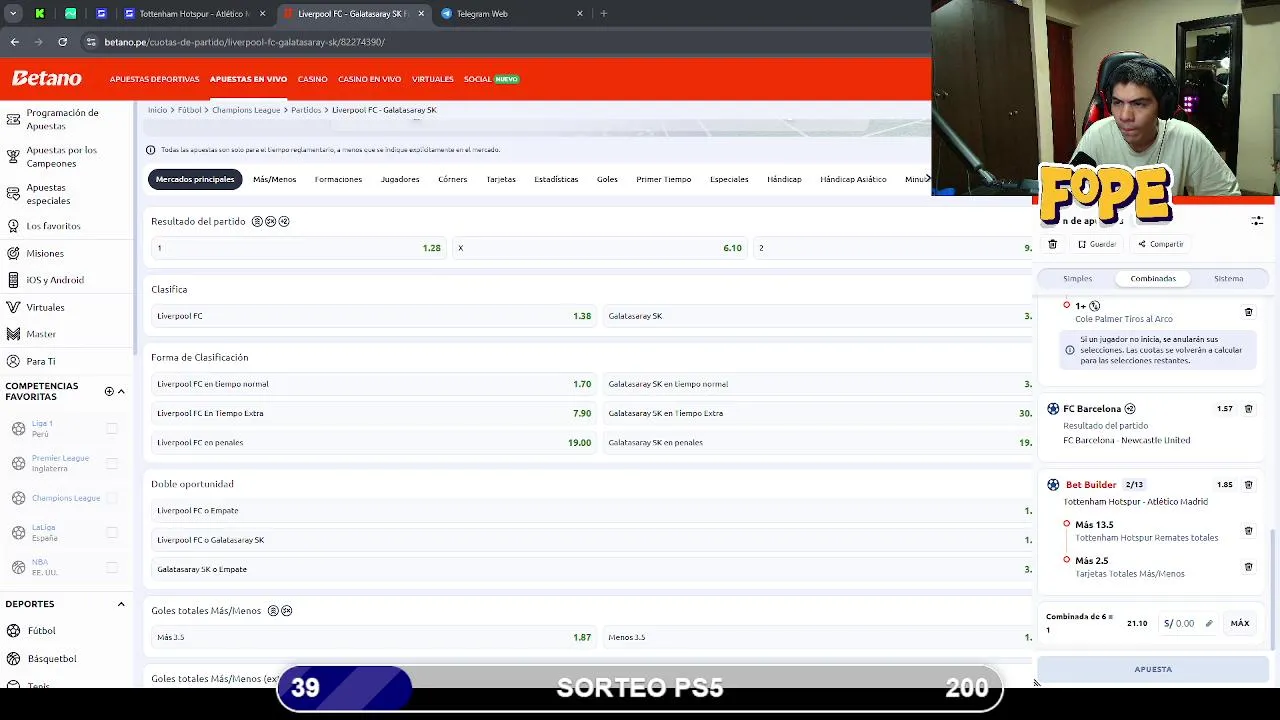Remove Más 13.5 Tottenham Remates selection
This screenshot has width=1280, height=720.
(x=1248, y=531)
